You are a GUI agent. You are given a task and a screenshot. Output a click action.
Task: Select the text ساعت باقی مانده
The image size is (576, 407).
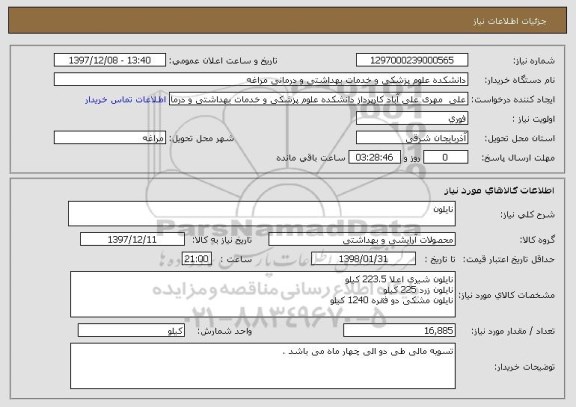tap(311, 158)
